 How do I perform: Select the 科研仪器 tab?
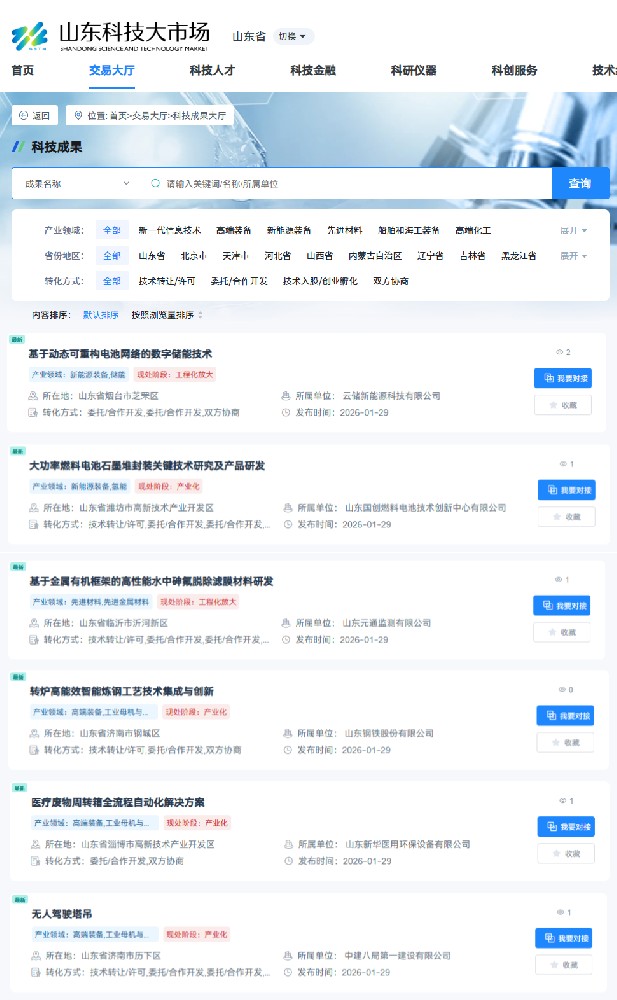[x=413, y=70]
